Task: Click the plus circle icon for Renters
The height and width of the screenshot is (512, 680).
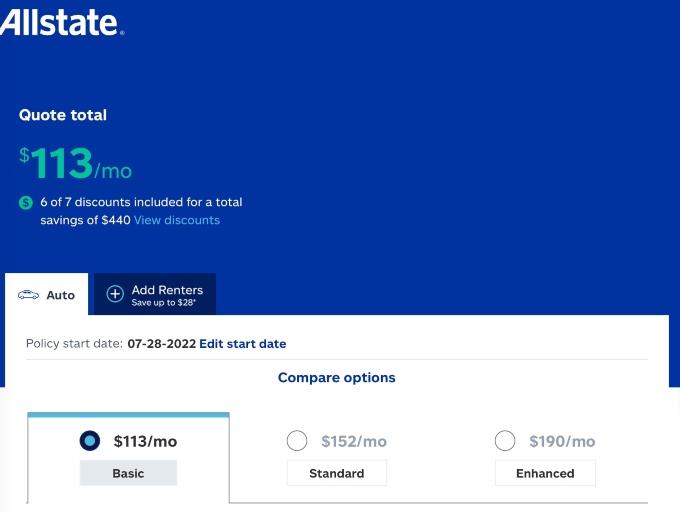Action: [x=115, y=294]
